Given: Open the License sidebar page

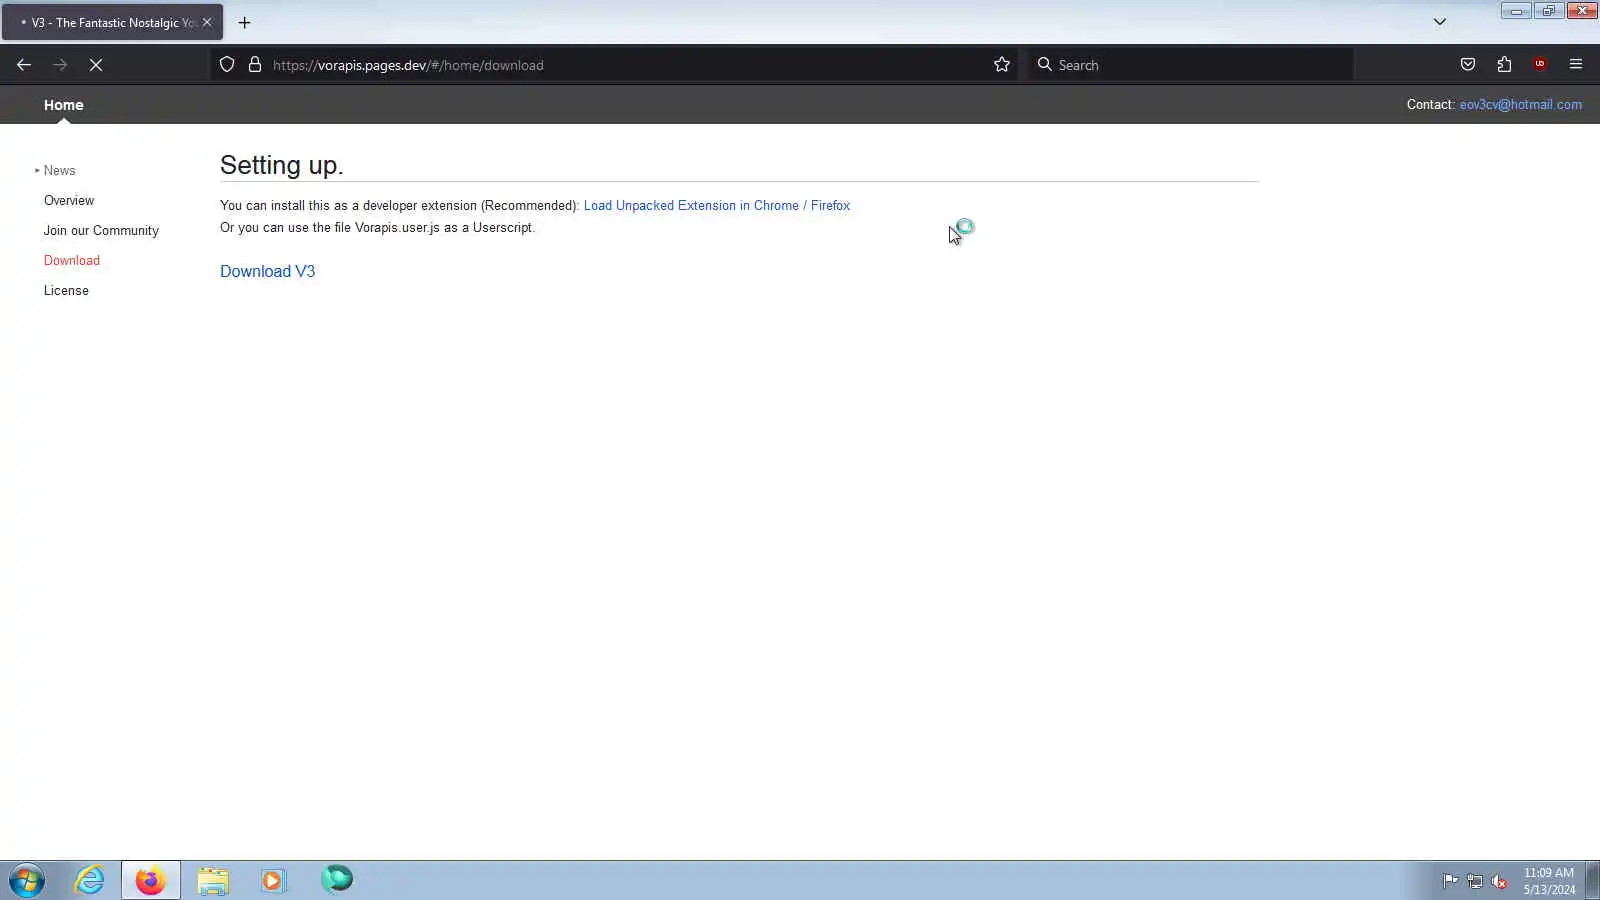Looking at the screenshot, I should pos(66,291).
